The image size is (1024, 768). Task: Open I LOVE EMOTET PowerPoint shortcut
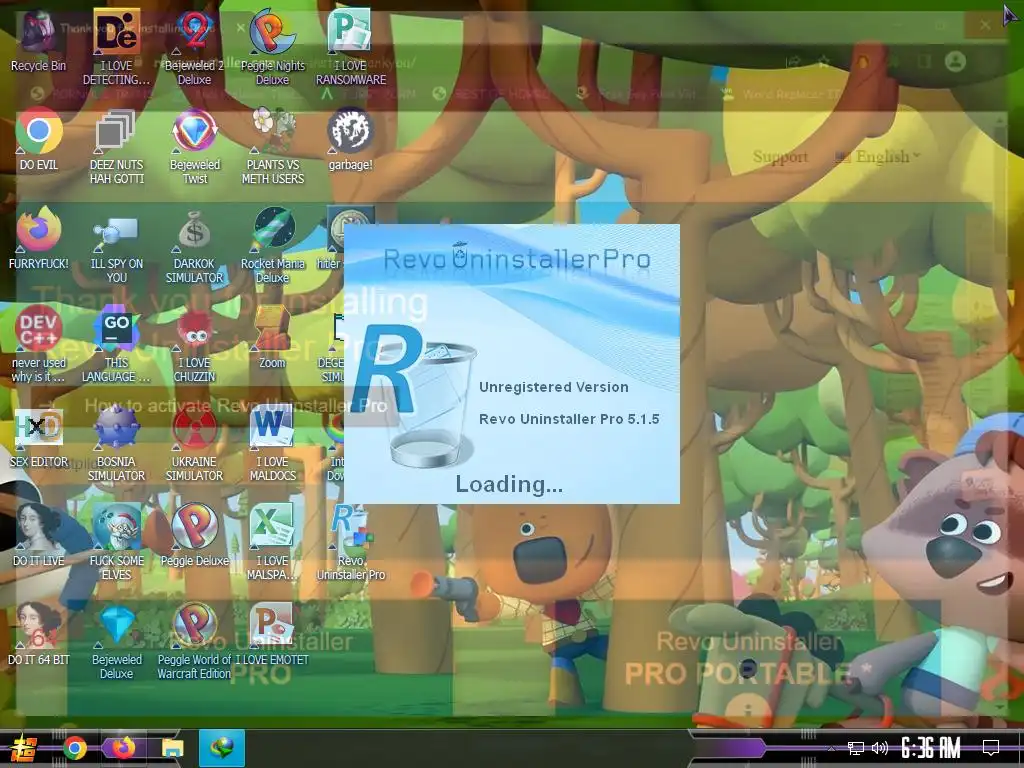pos(272,634)
